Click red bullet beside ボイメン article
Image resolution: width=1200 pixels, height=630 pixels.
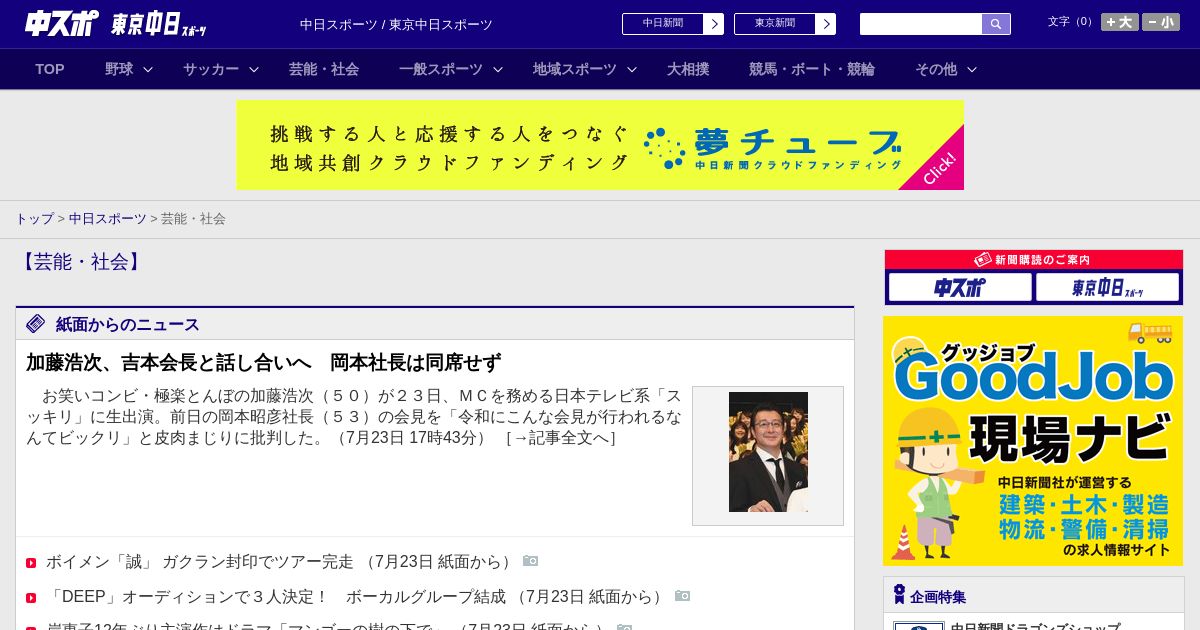click(31, 563)
